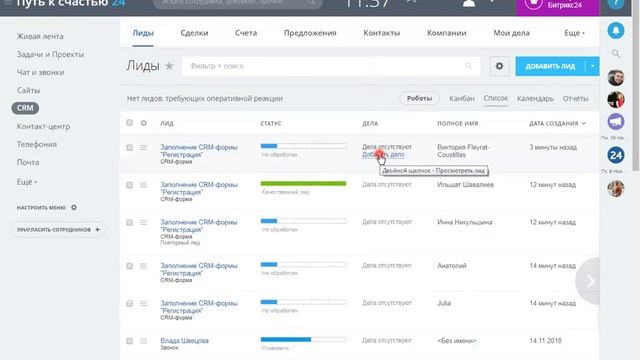
Task: Check the box for Julia lead
Action: 129,303
